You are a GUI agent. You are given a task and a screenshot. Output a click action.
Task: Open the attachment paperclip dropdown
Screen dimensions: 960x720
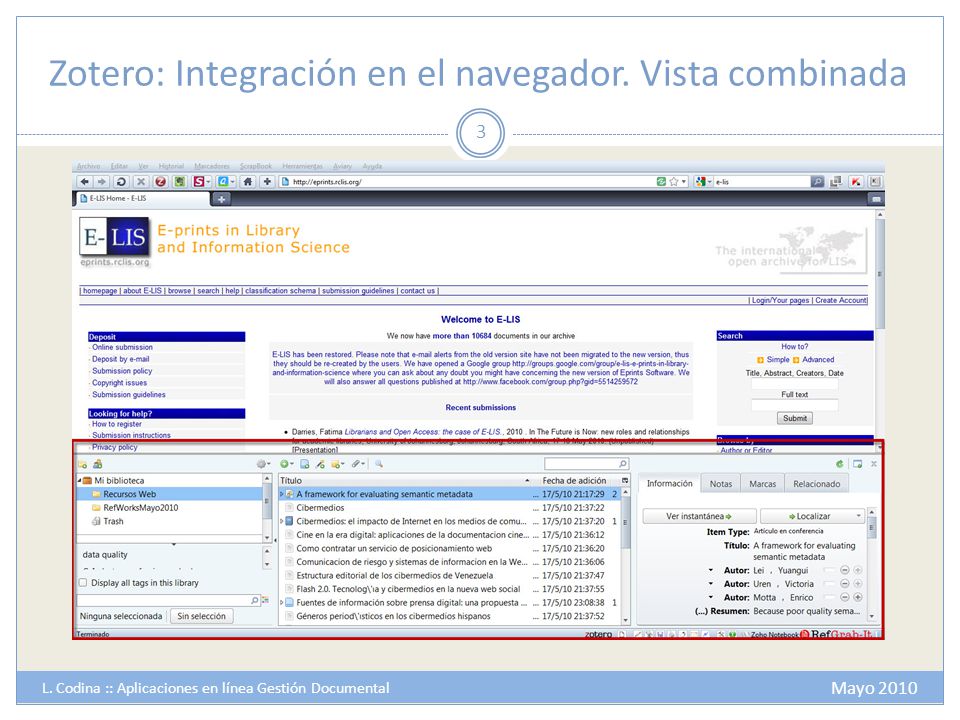coord(358,464)
